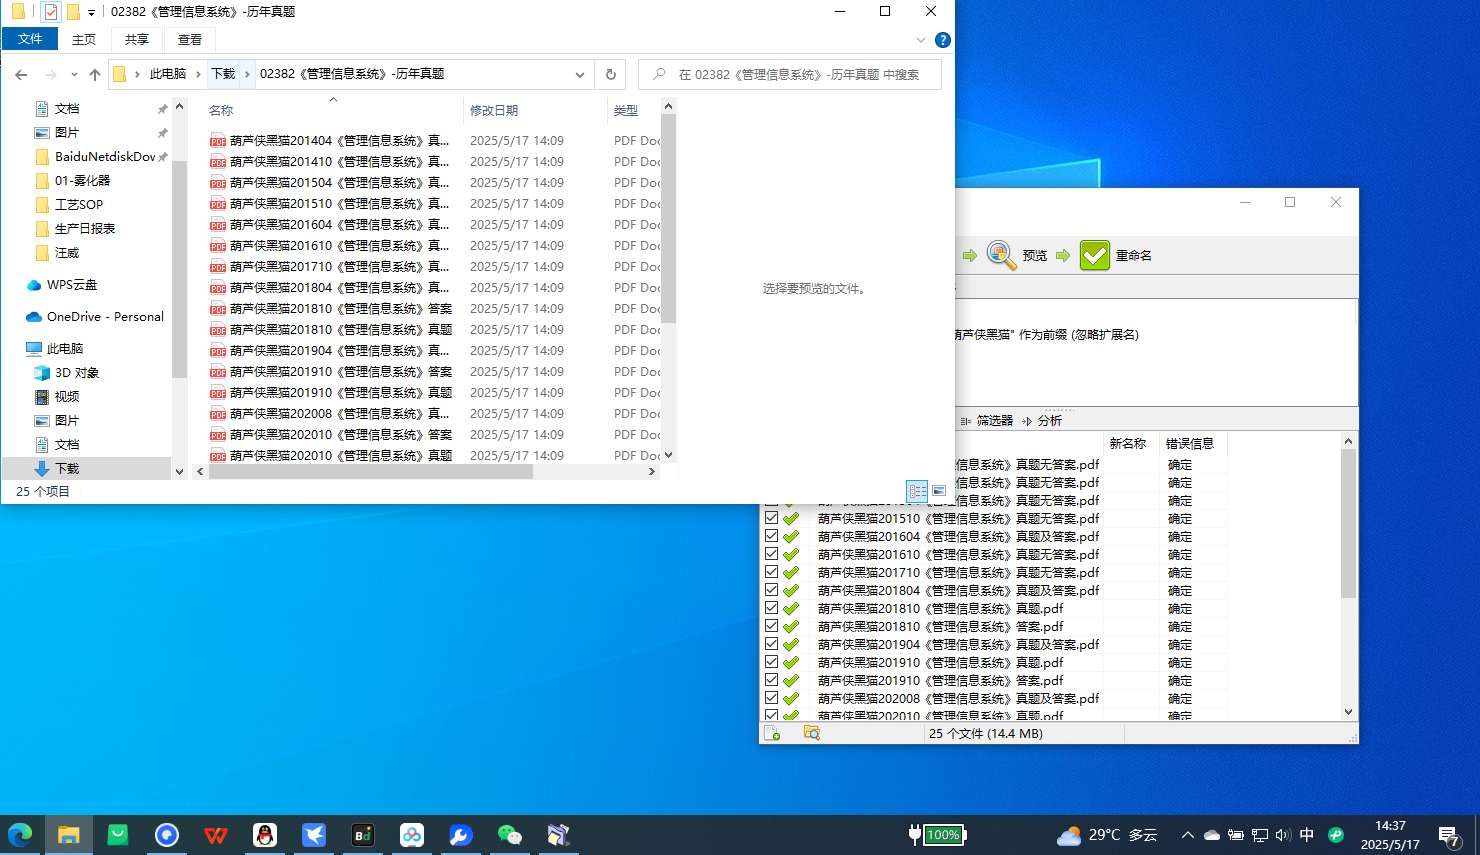Uncheck the 201710 真题无答案.pdf row checkbox
Image resolution: width=1480 pixels, height=855 pixels.
[x=771, y=572]
